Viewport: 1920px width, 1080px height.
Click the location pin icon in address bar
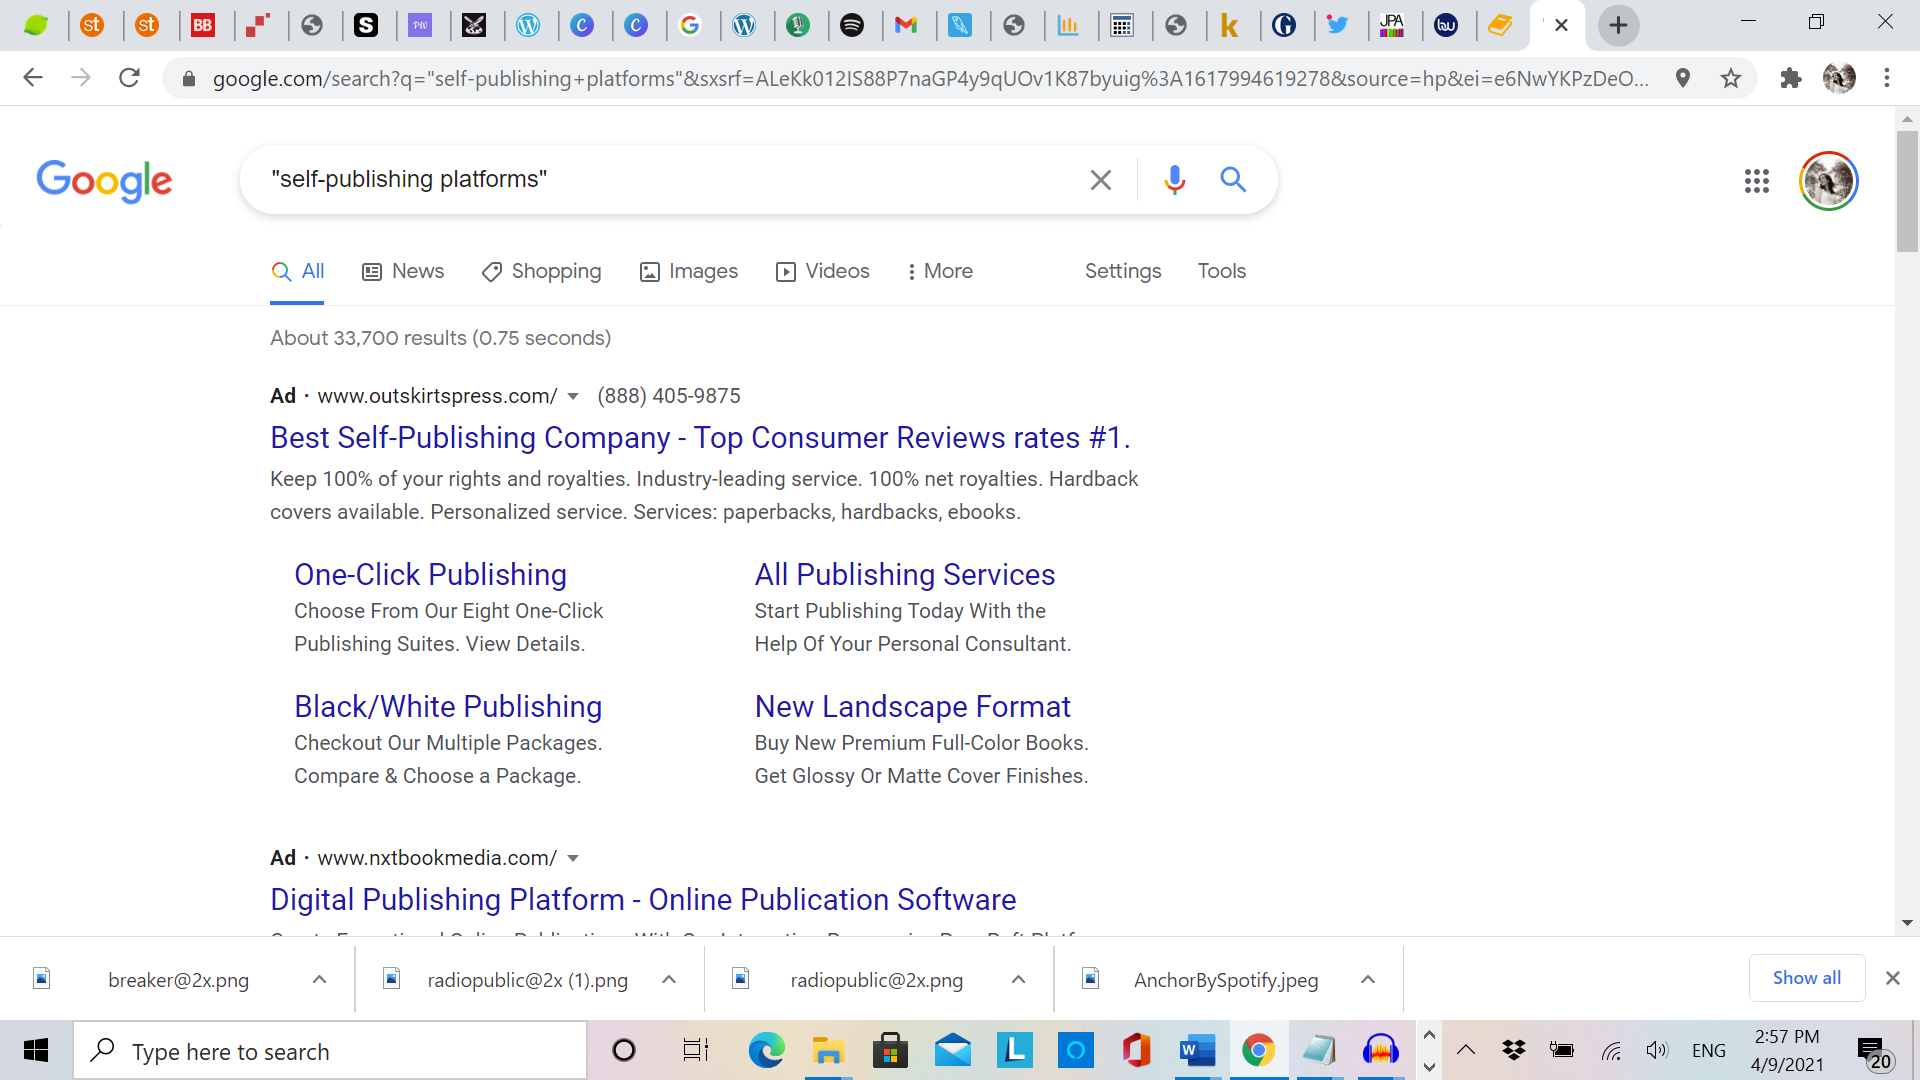(x=1683, y=78)
